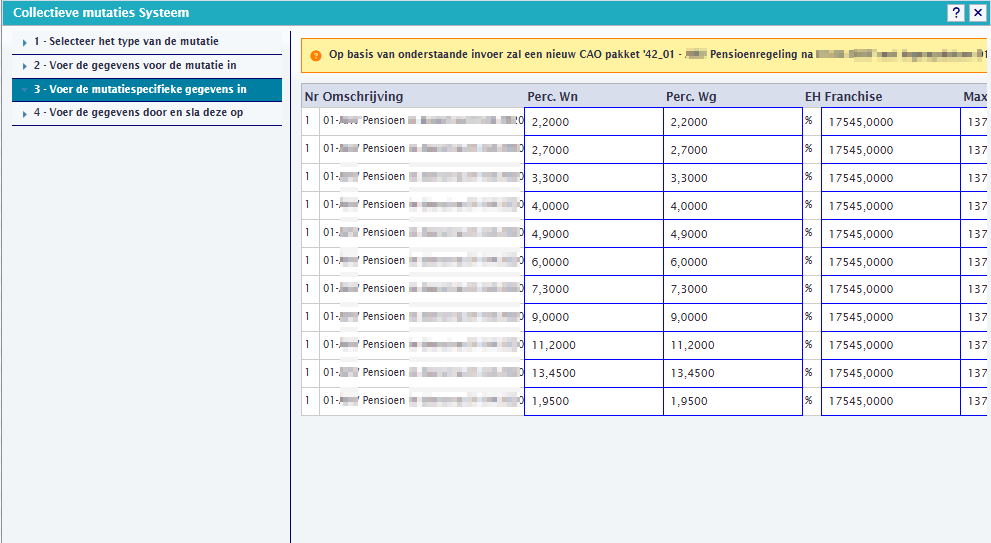Edit the Perc. Wg field with value 4,9000
Viewport: 991px width, 543px height.
click(733, 233)
